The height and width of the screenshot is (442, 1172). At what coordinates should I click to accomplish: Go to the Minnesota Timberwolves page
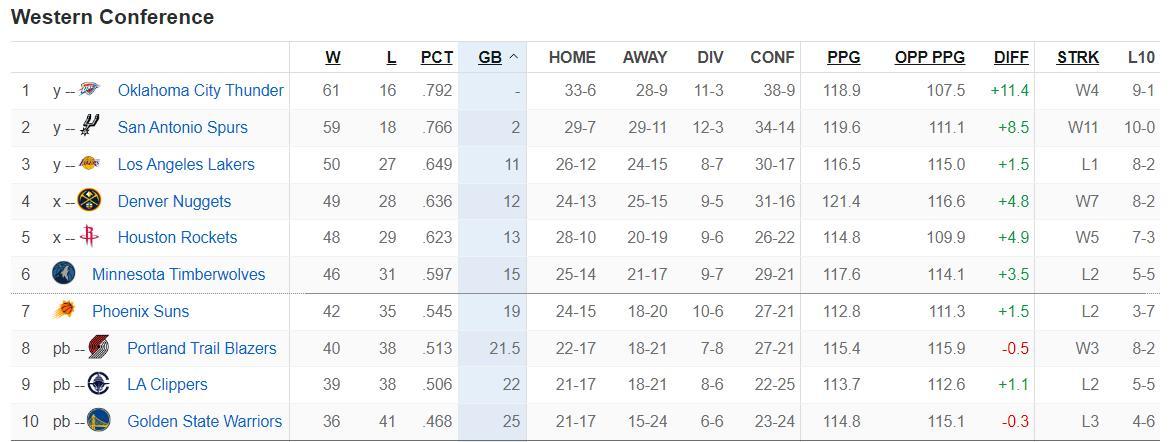178,274
